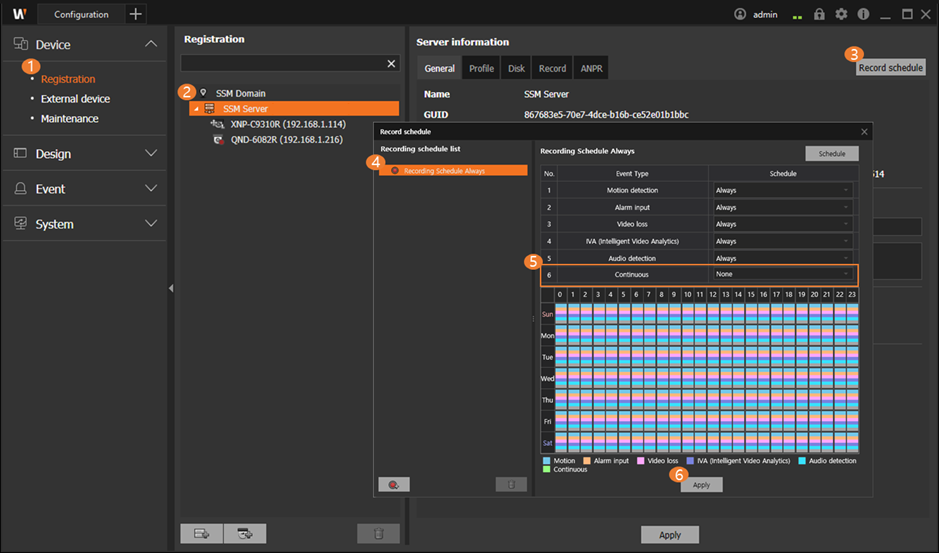The width and height of the screenshot is (939, 553).
Task: Open the Video loss schedule dropdown
Action: (x=782, y=224)
